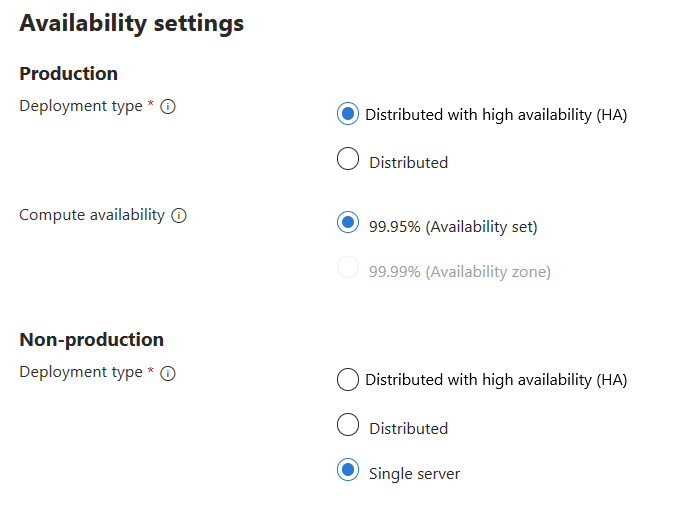Viewport: 683px width, 522px height.
Task: Click the red asterisk beside Production Deployment type
Action: (150, 106)
